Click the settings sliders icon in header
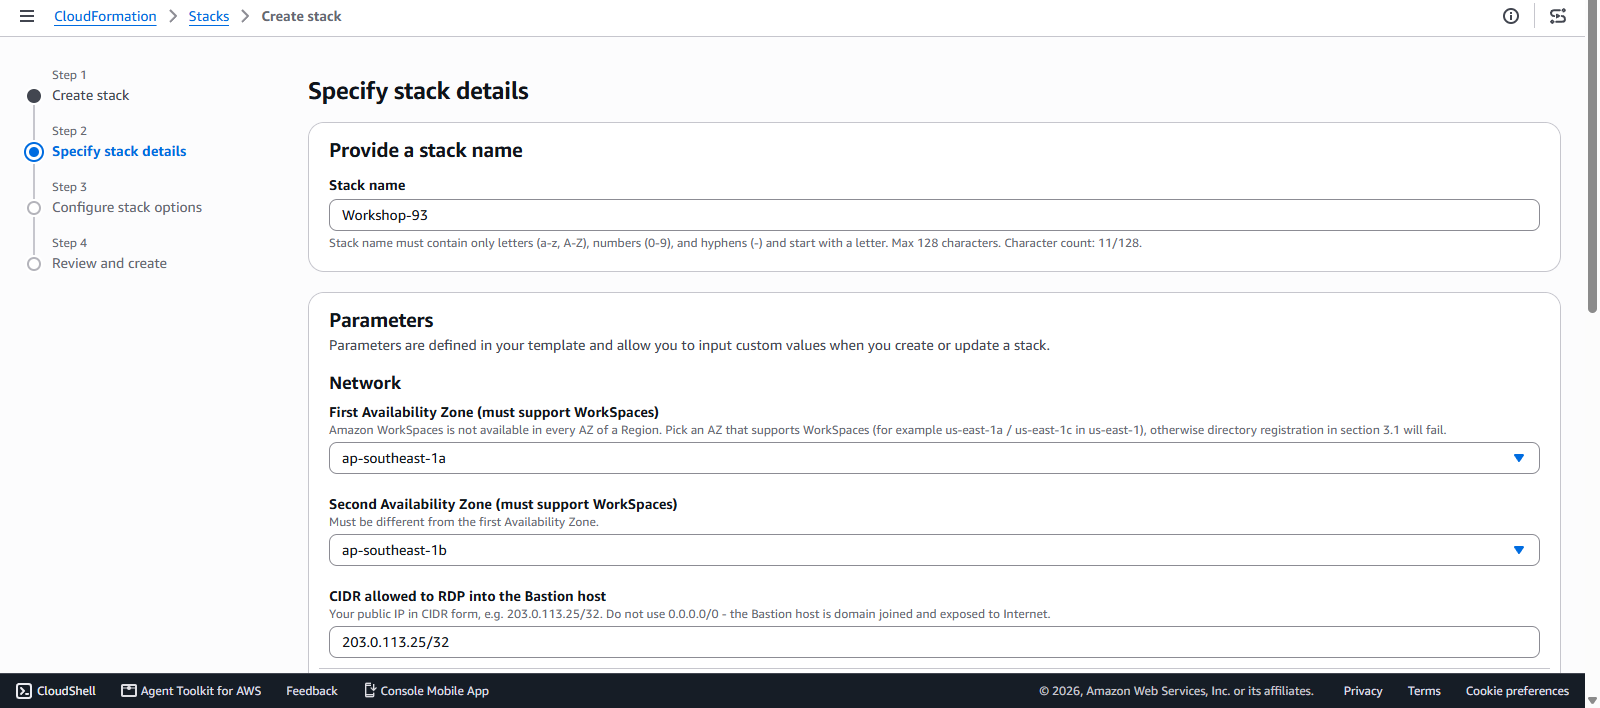This screenshot has height=708, width=1600. click(1558, 16)
